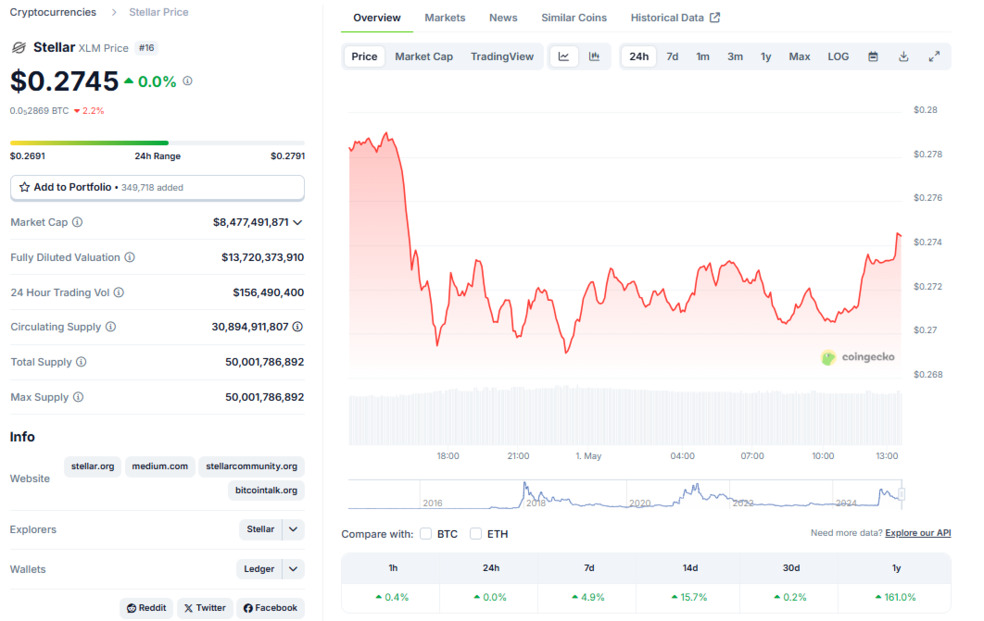Select the 1m time range
The image size is (984, 621).
(703, 56)
